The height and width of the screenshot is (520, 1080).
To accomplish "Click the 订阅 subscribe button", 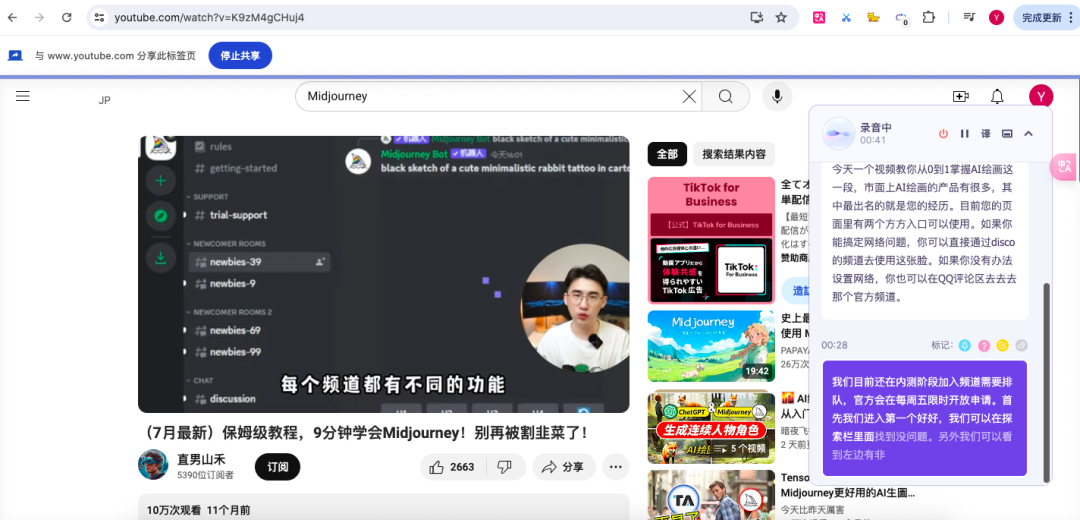I will (278, 467).
